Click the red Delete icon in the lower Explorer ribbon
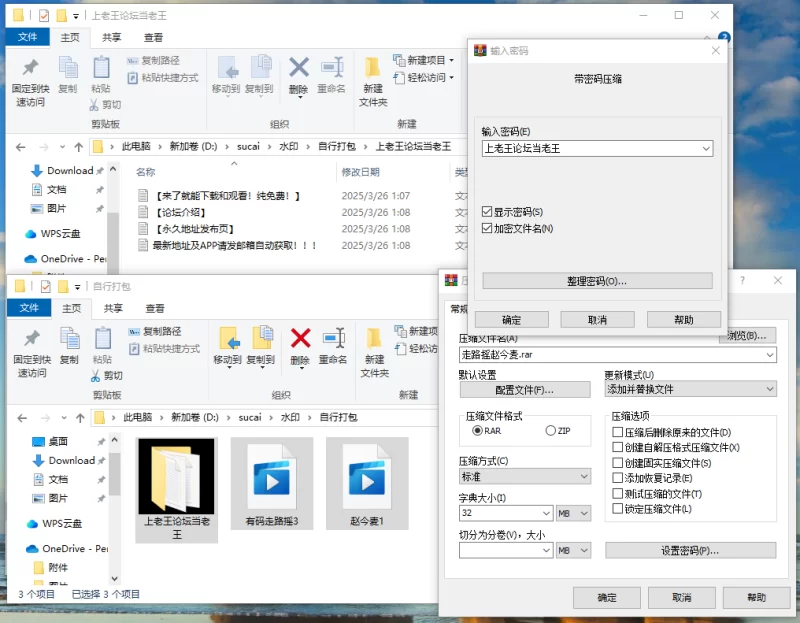The height and width of the screenshot is (623, 800). (299, 338)
